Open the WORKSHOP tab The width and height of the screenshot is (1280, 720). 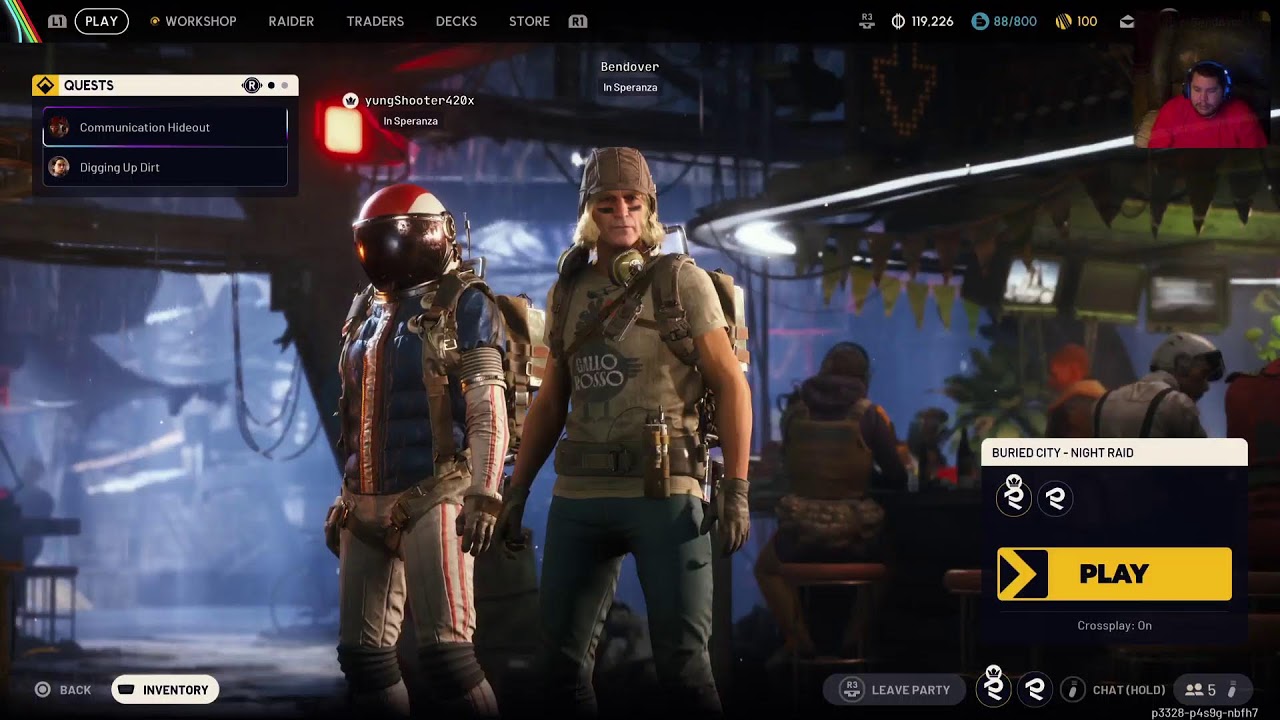[x=201, y=21]
